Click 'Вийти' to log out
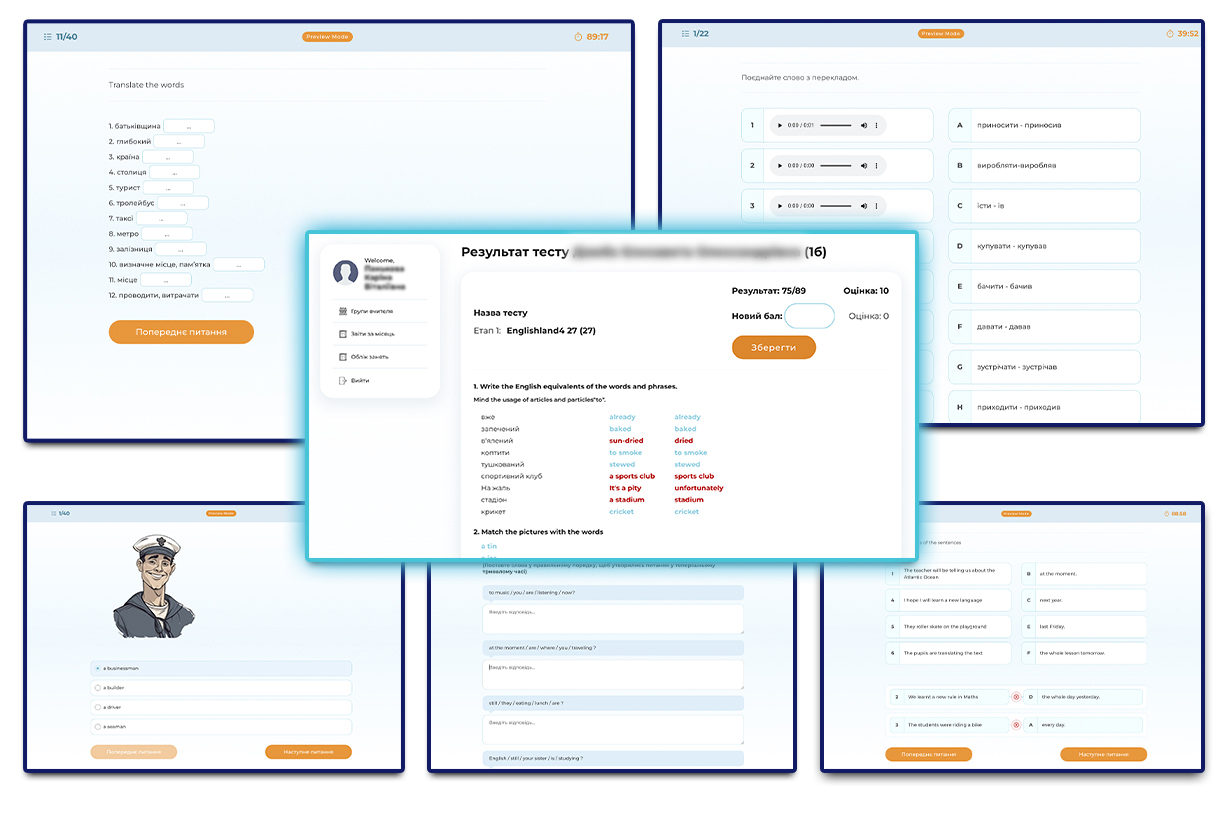 coord(359,381)
